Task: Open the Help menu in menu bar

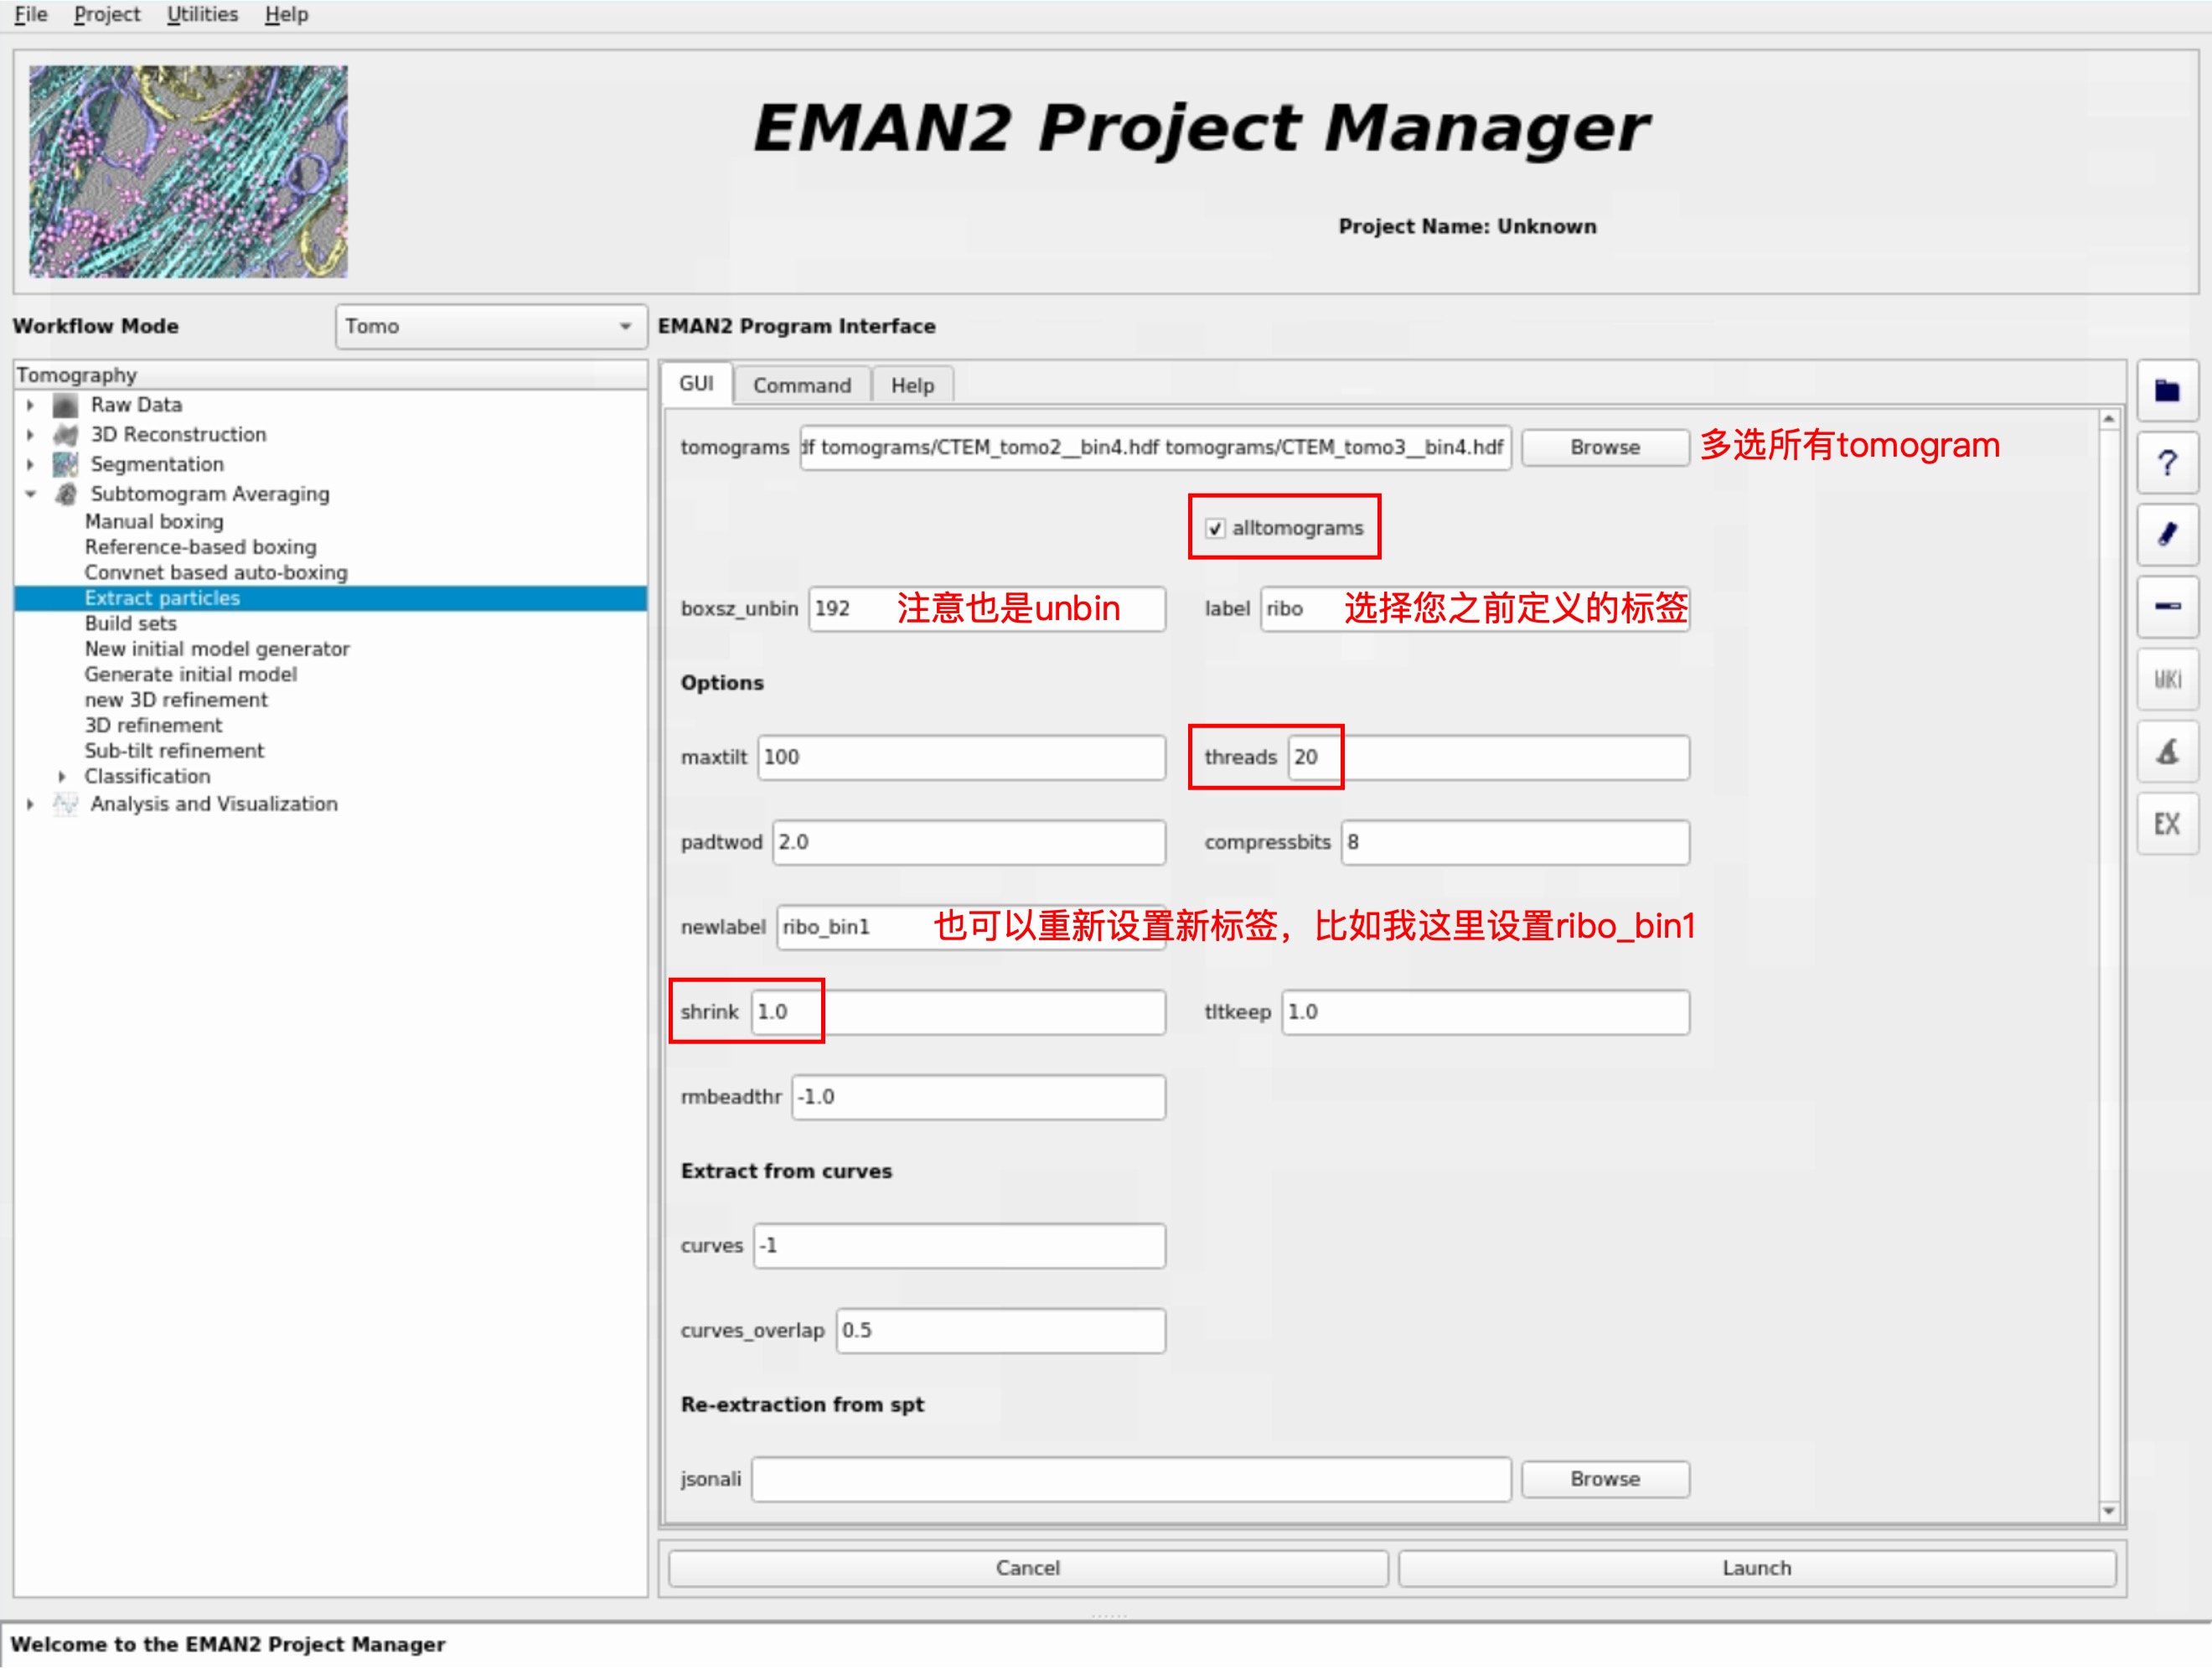Action: click(286, 15)
